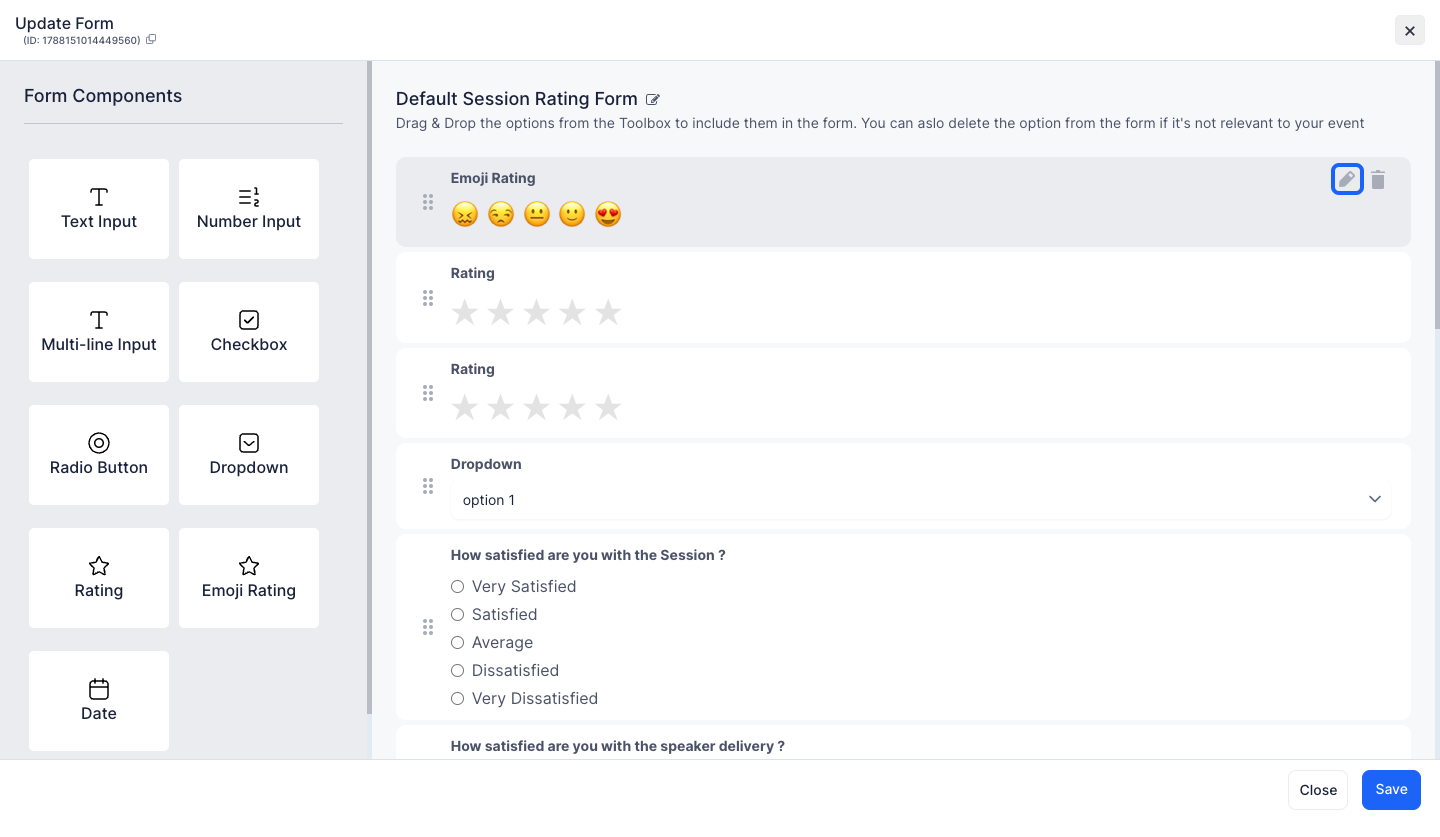Image resolution: width=1440 pixels, height=837 pixels.
Task: Click the Checkbox component tile
Action: pyautogui.click(x=249, y=332)
